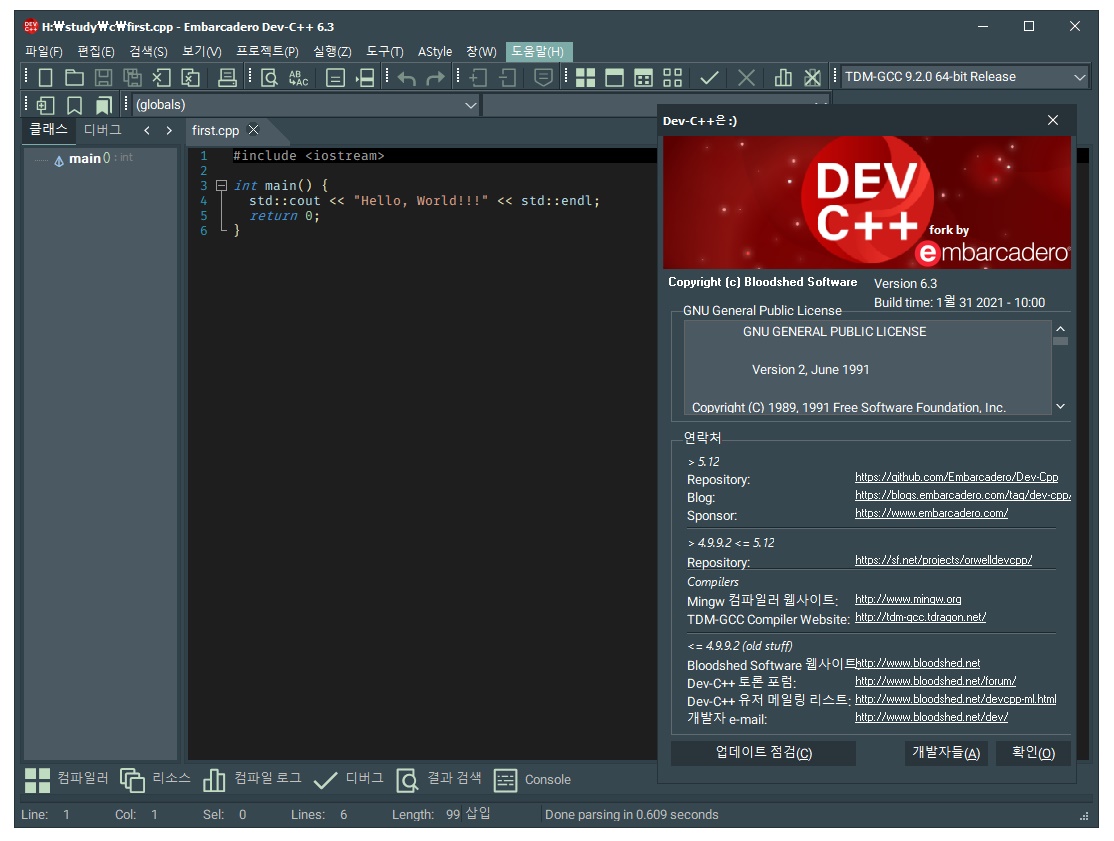Click the license box scroll-down arrow

[1060, 406]
